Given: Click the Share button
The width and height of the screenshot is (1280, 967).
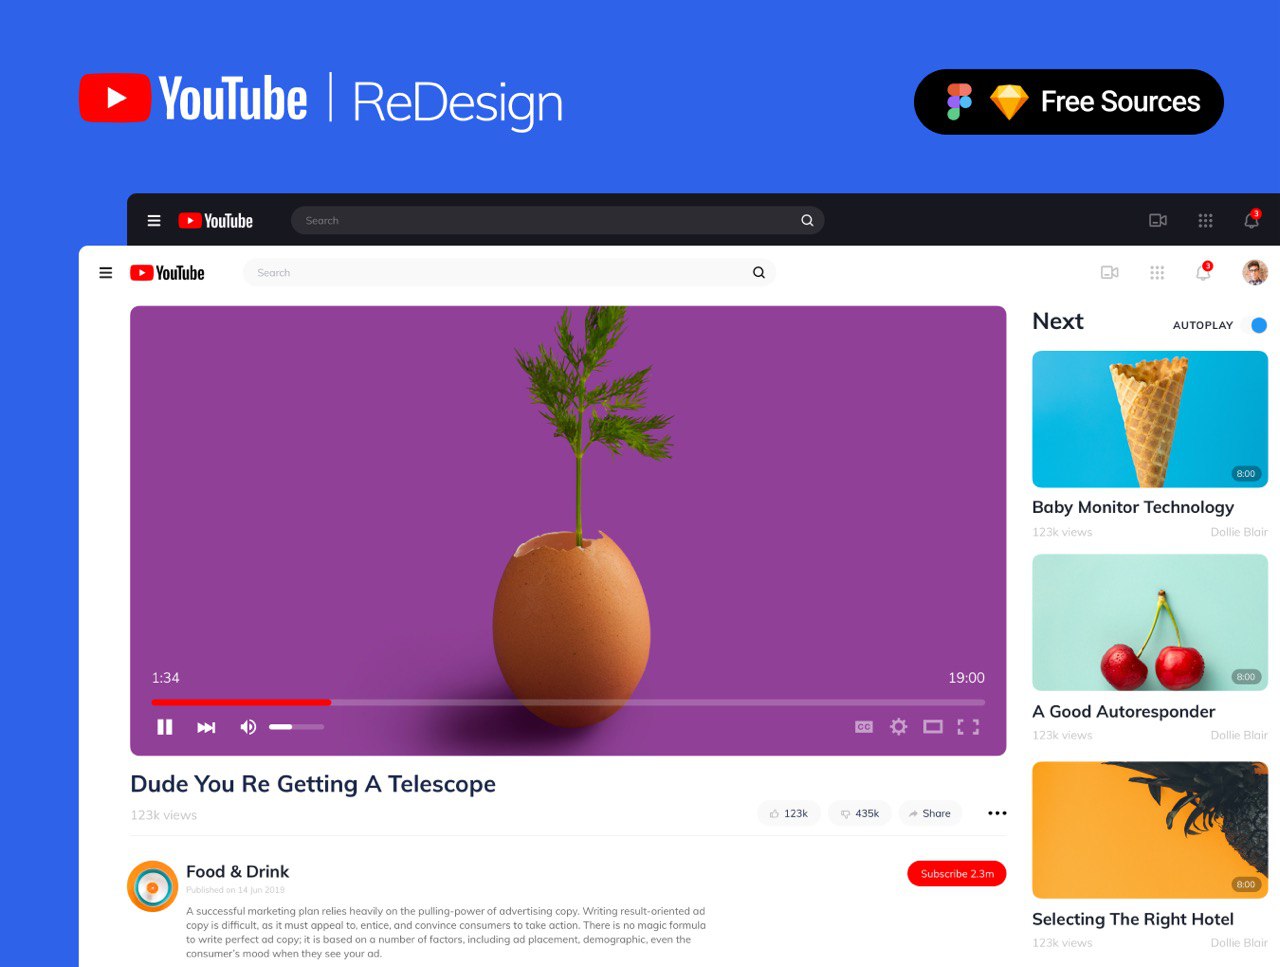Looking at the screenshot, I should pos(930,814).
